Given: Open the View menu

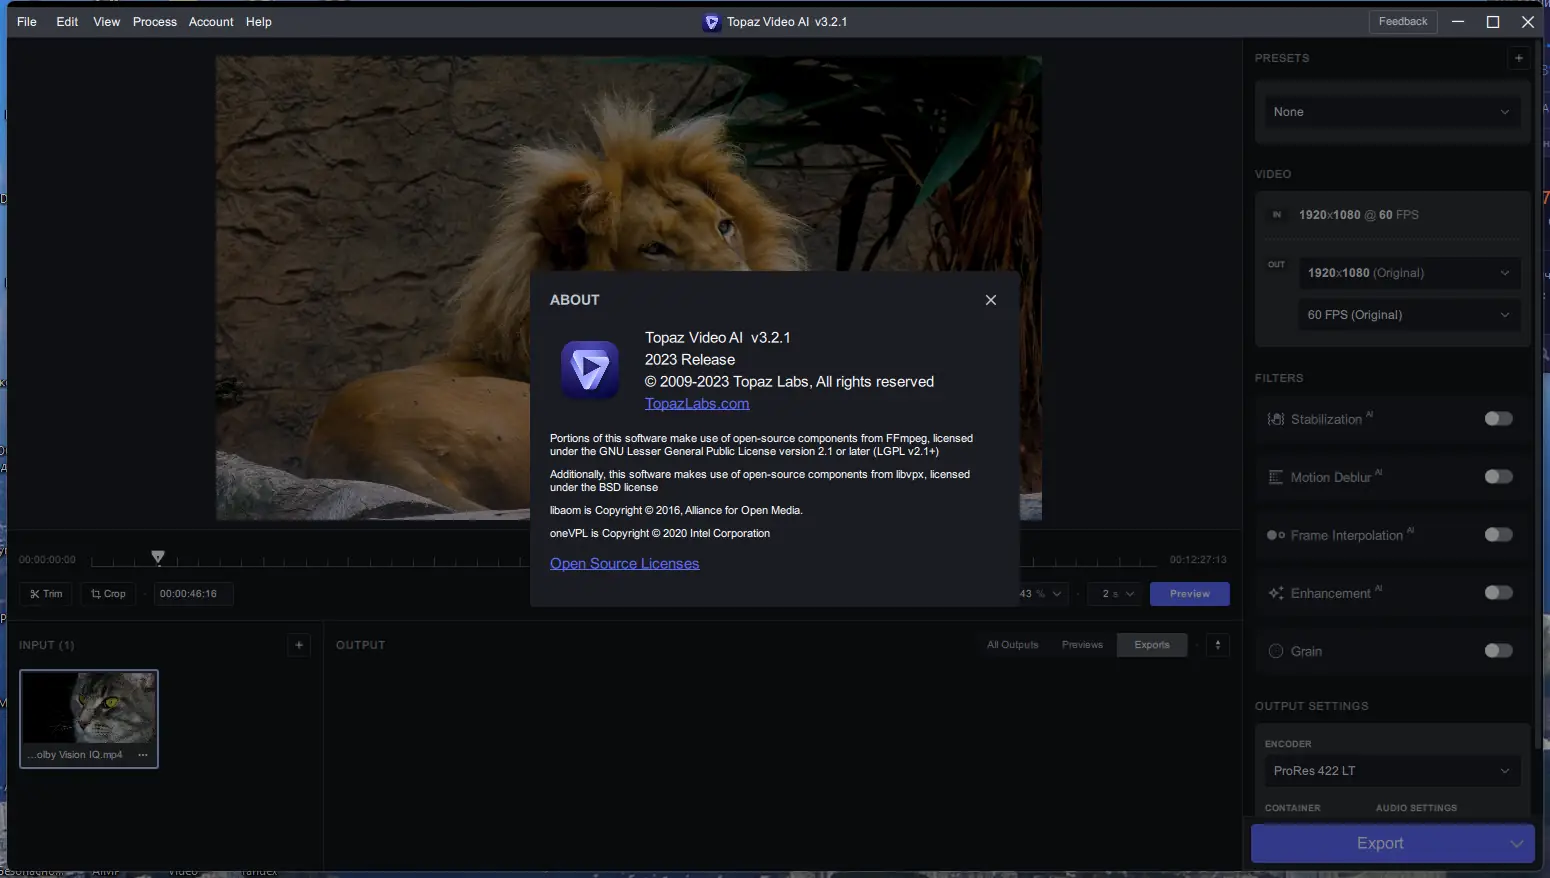Looking at the screenshot, I should tap(107, 22).
